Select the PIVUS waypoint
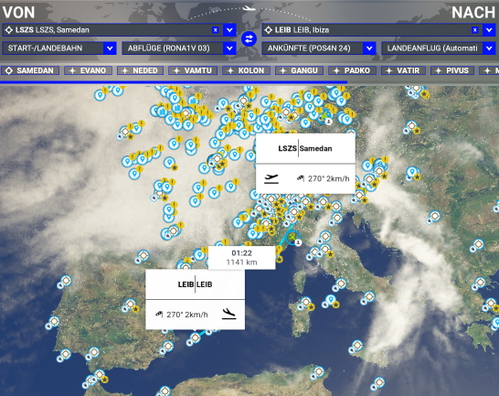The height and width of the screenshot is (396, 499). tap(452, 70)
